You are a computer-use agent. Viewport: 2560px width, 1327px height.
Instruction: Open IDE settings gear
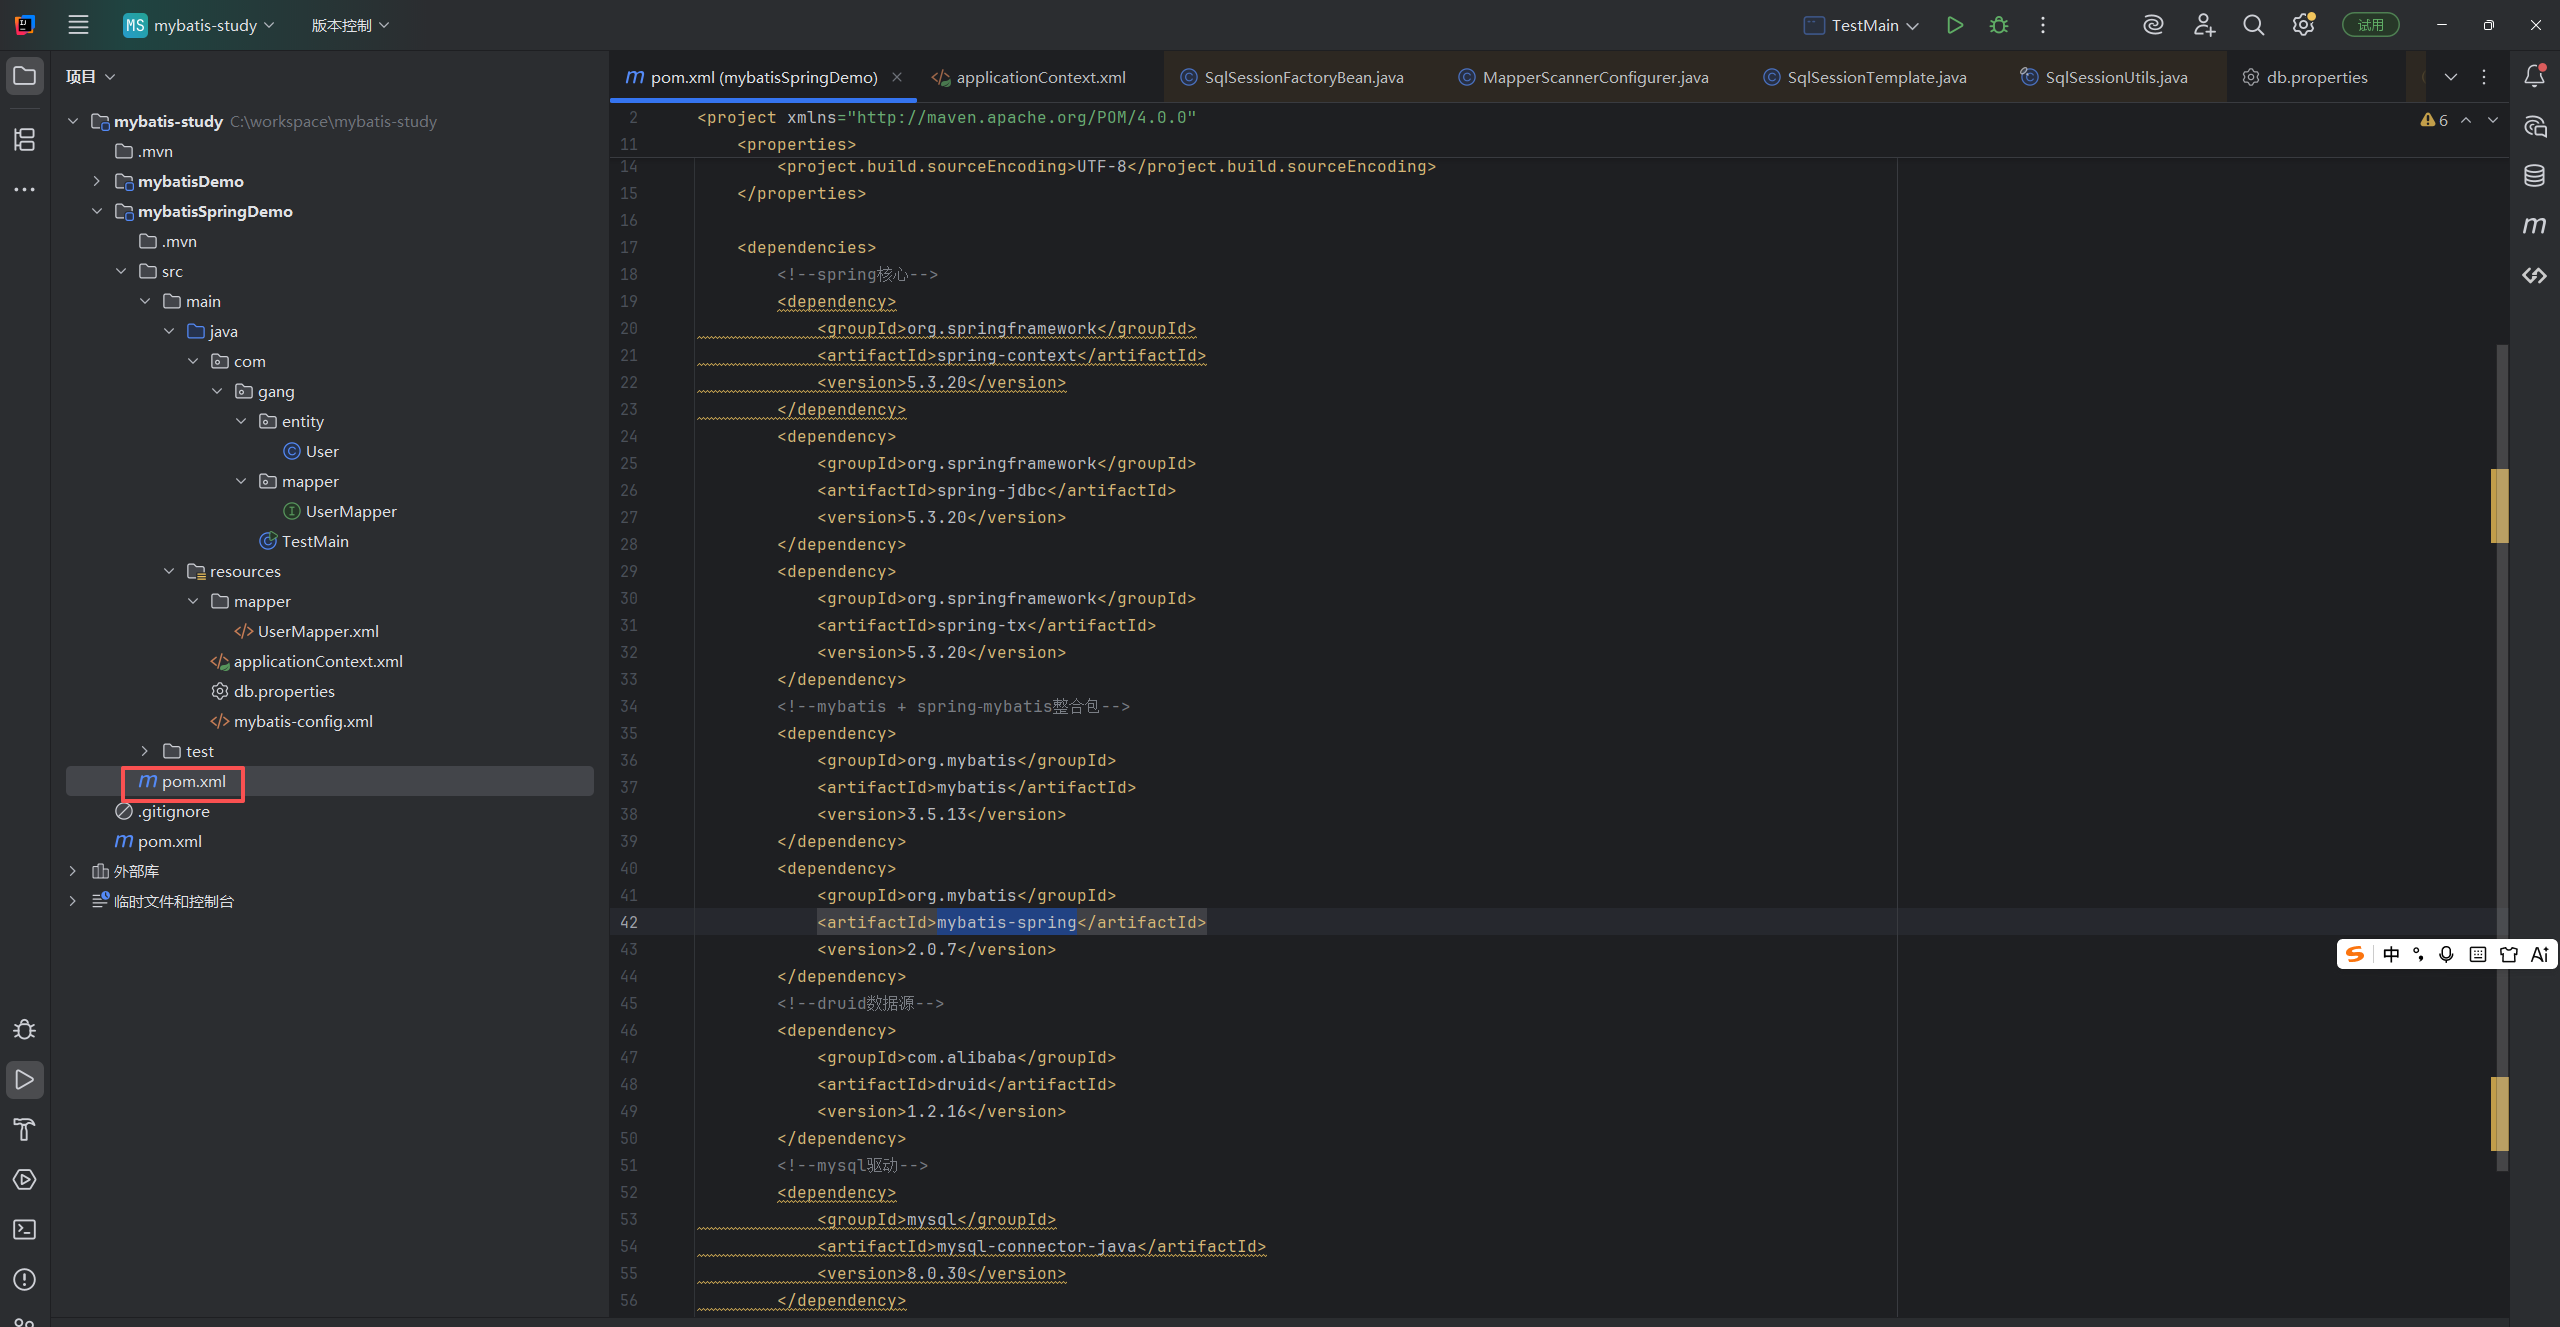coord(2303,25)
